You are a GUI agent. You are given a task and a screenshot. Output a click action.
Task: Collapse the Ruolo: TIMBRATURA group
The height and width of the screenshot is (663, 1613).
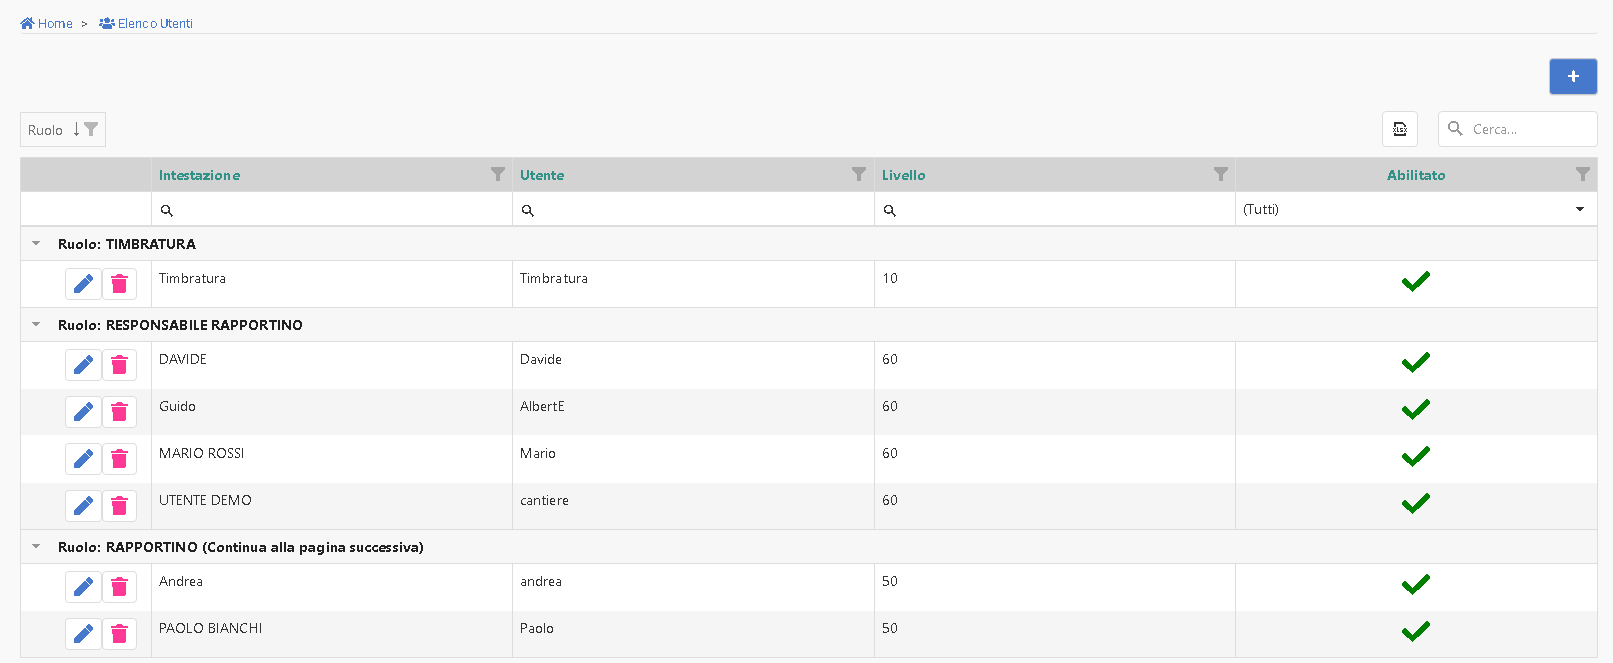[36, 244]
